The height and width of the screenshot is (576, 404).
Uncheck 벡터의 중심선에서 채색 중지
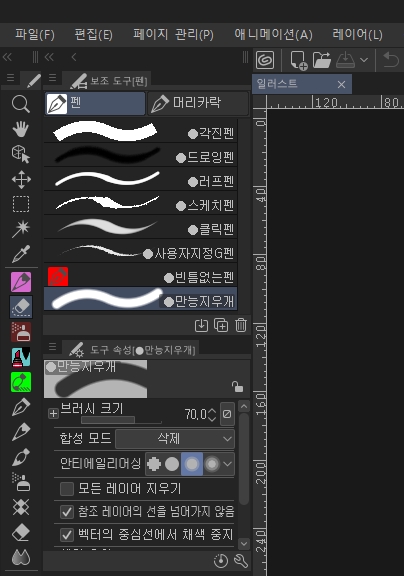(67, 535)
